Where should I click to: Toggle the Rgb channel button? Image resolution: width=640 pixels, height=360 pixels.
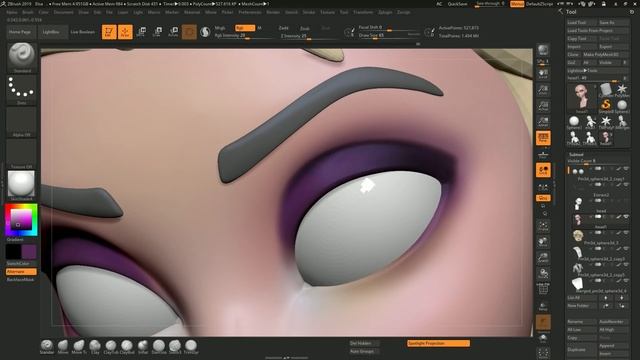tap(244, 28)
